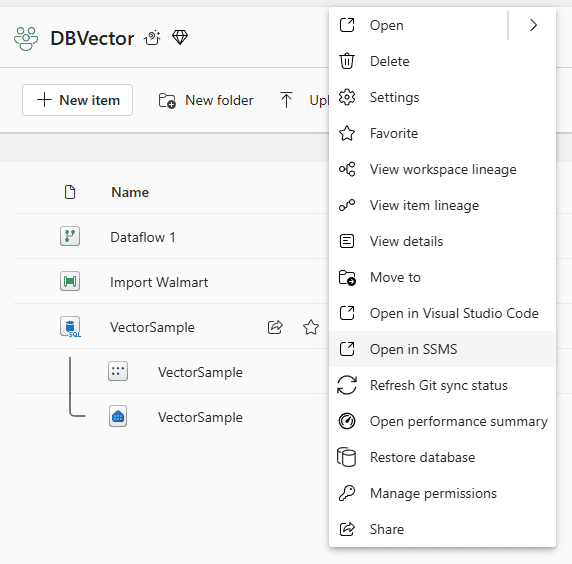The width and height of the screenshot is (572, 564).
Task: Open the Dataflow 1 item link
Action: (143, 237)
